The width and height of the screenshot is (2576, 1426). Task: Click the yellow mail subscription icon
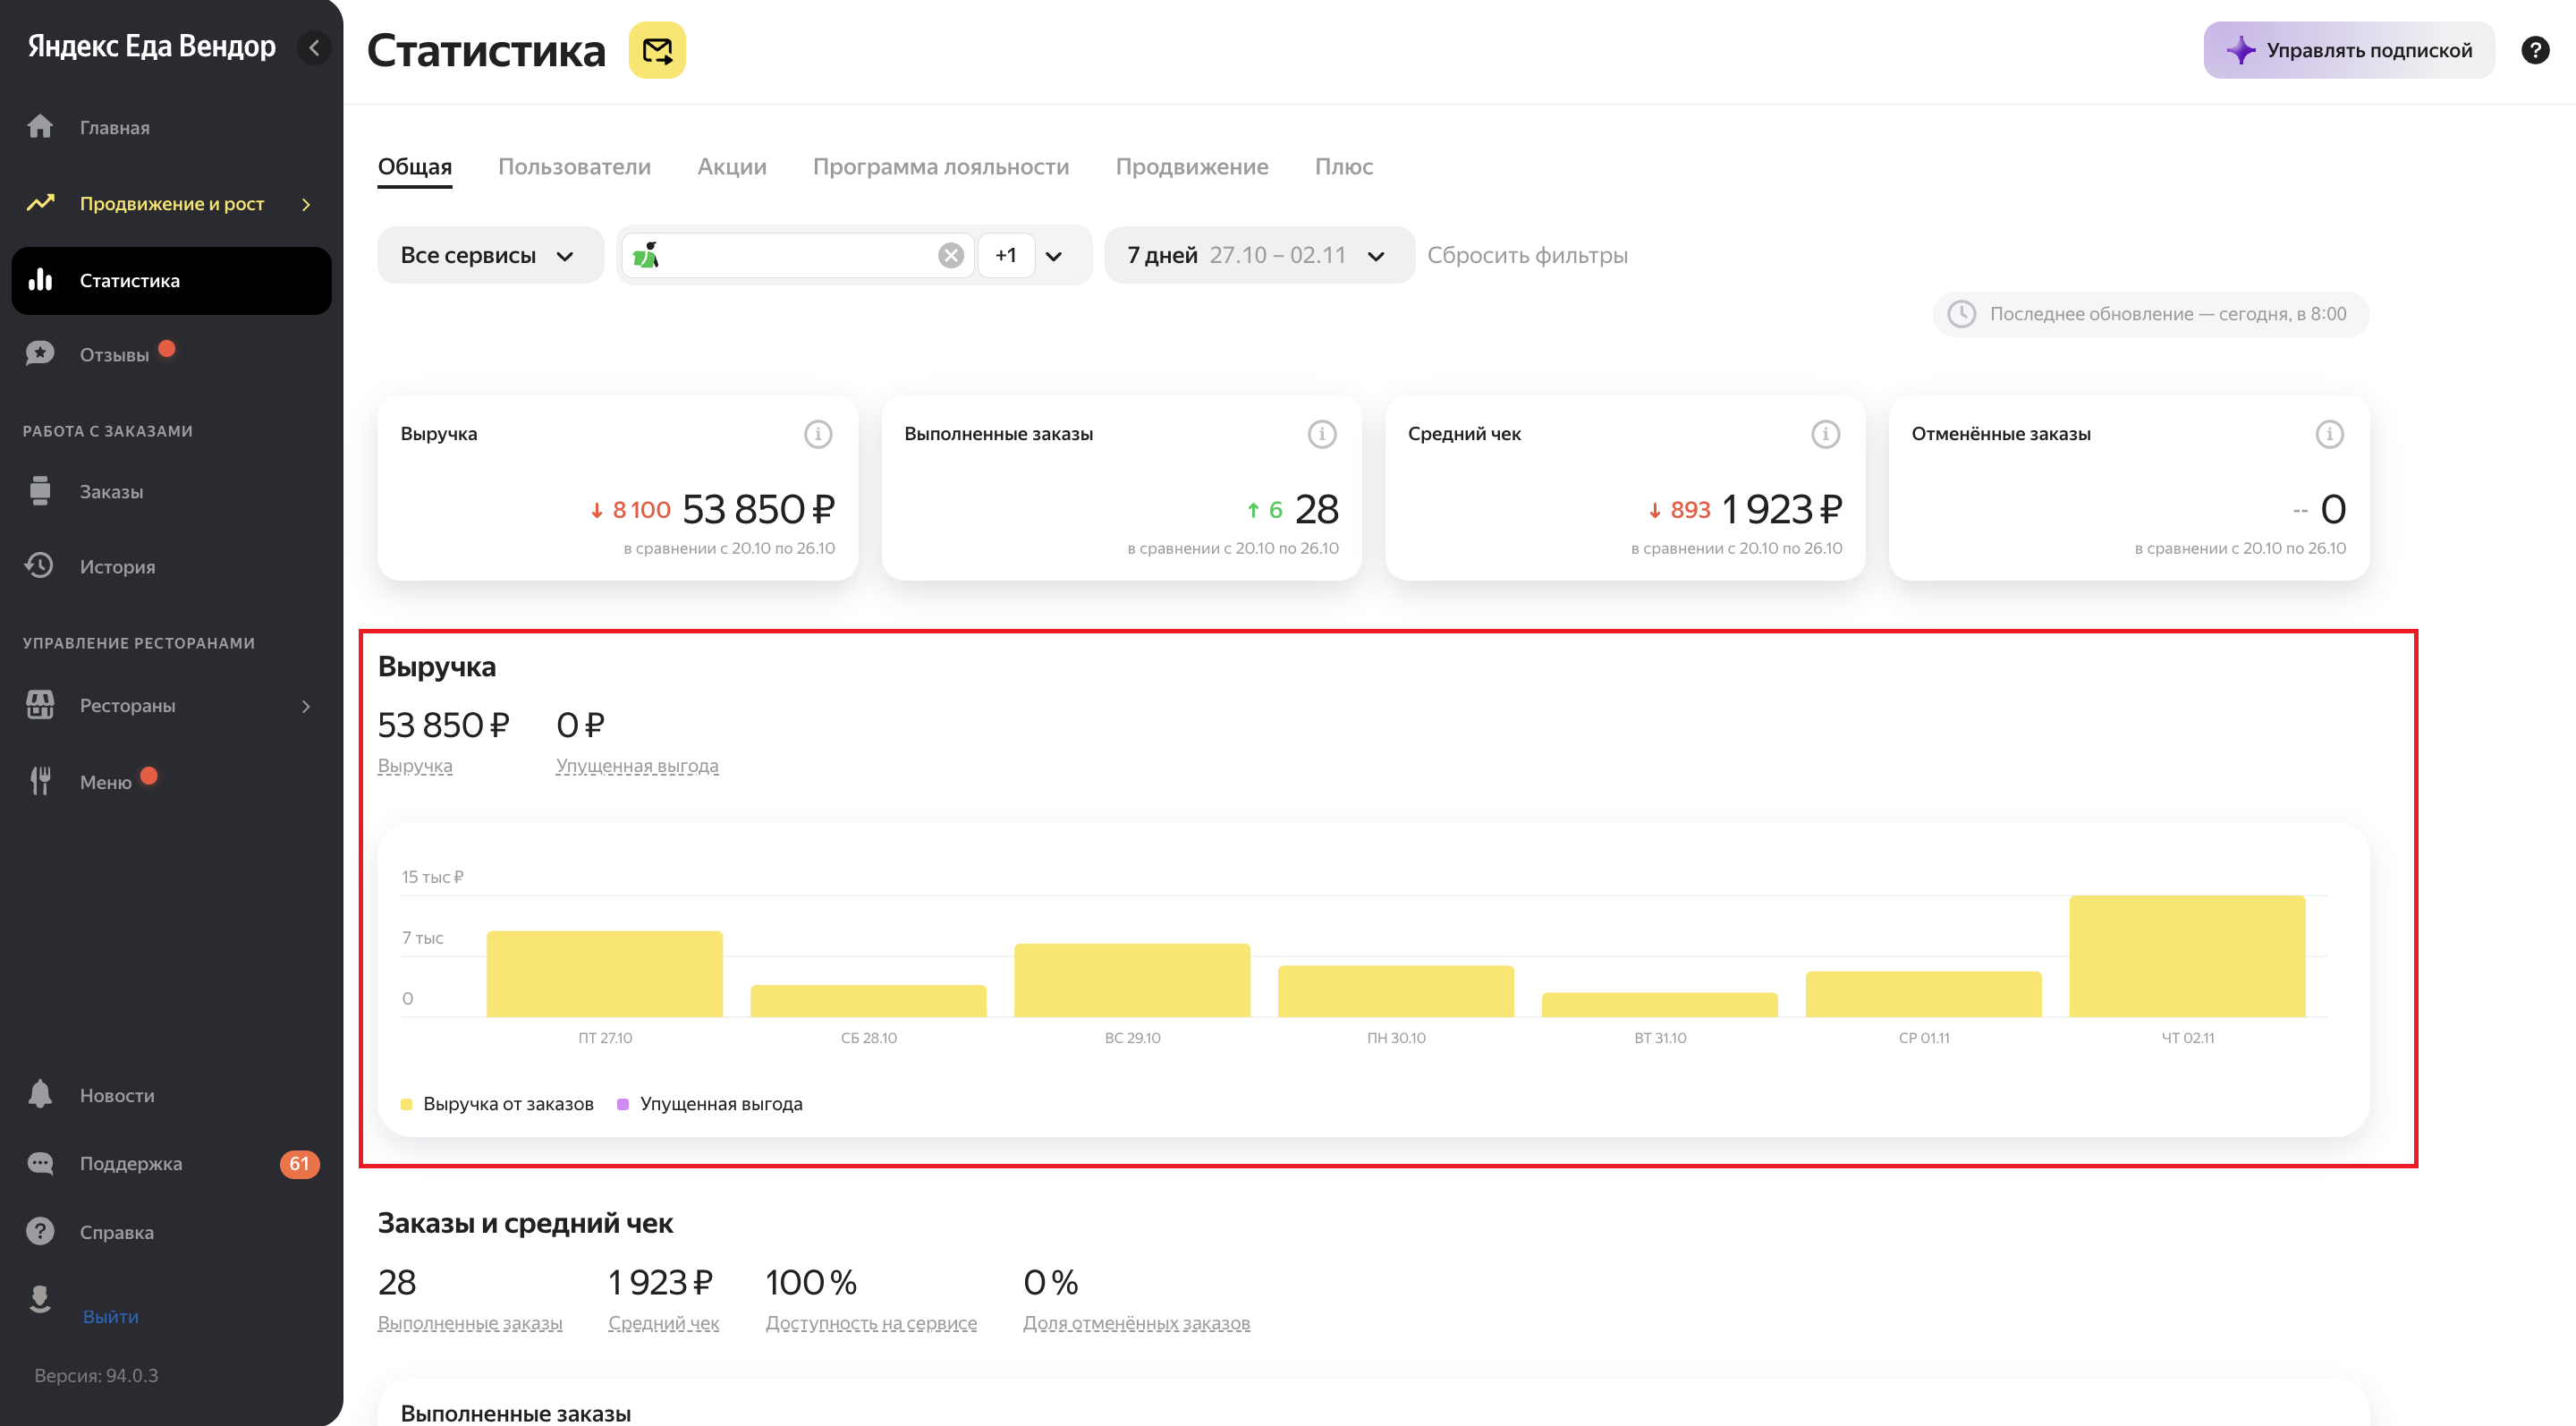point(656,50)
